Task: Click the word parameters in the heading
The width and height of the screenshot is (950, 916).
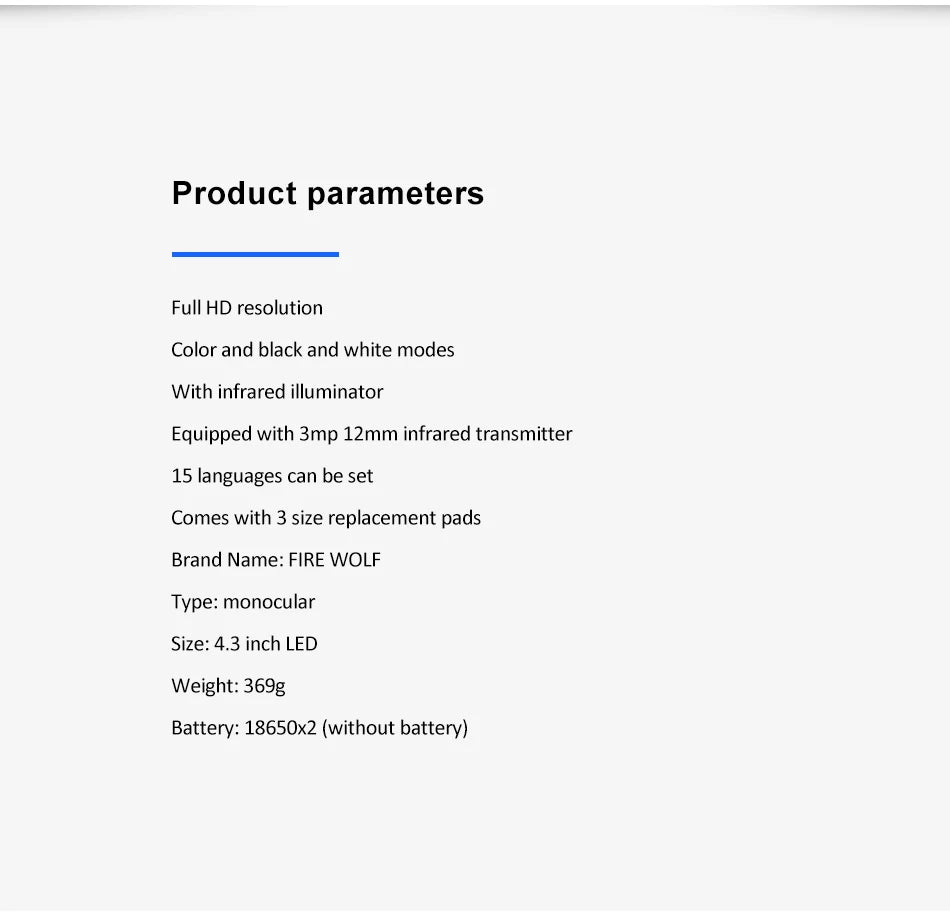Action: click(x=396, y=195)
